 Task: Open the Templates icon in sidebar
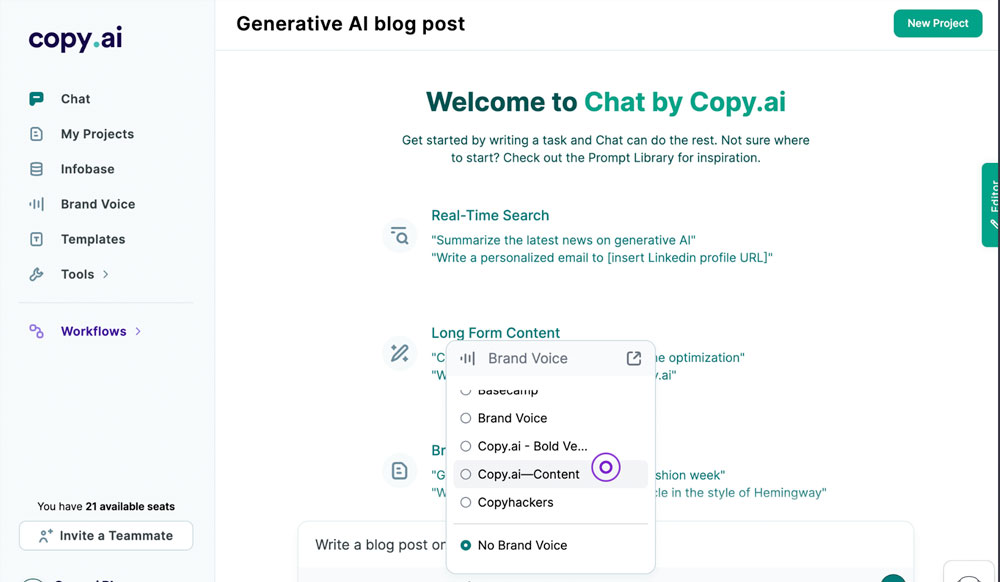click(36, 239)
